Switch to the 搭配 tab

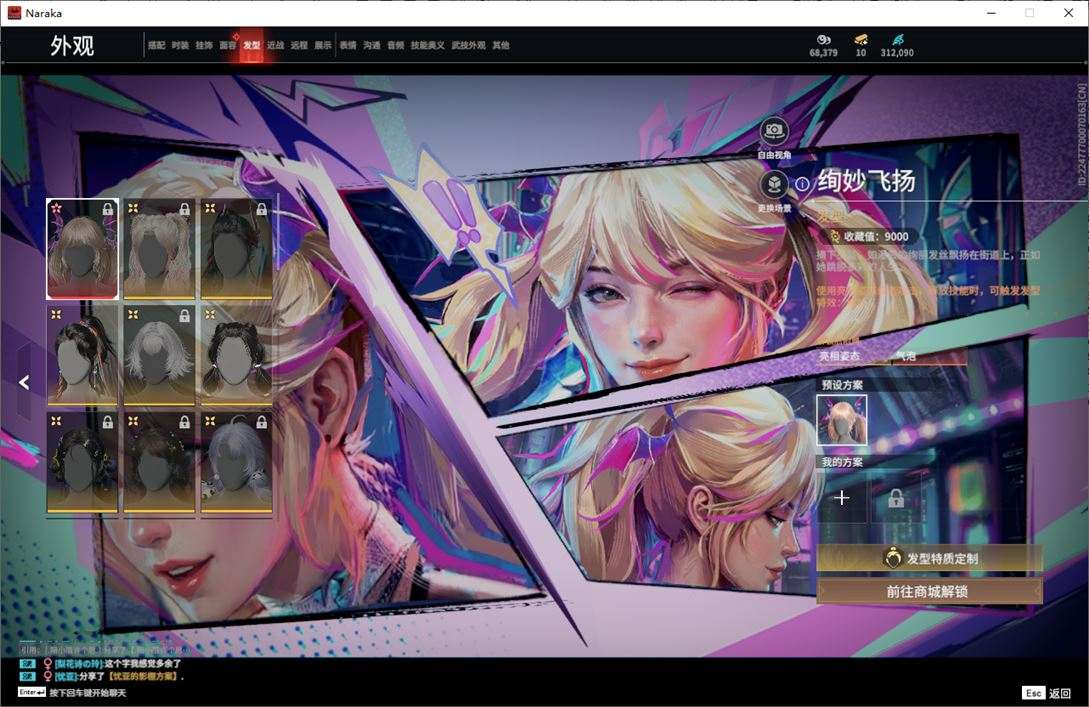click(156, 45)
